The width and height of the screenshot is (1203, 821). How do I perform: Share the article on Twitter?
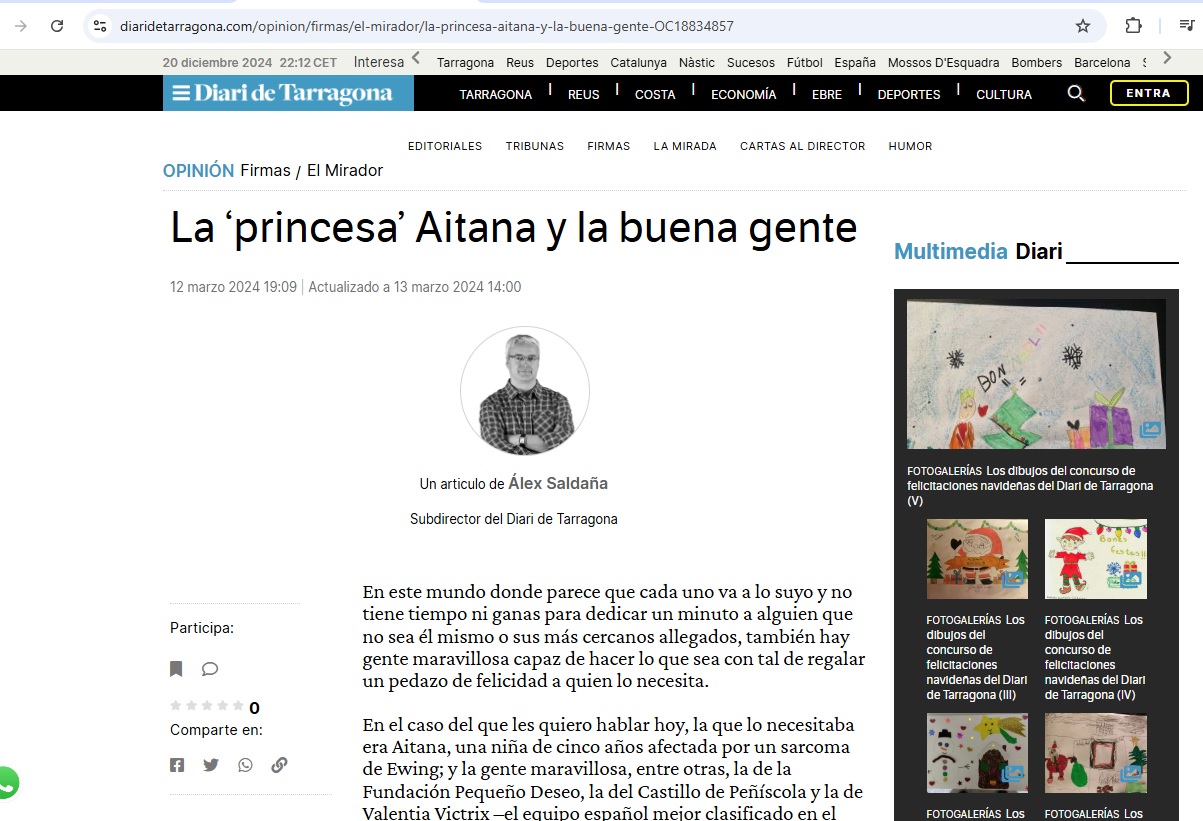point(211,765)
